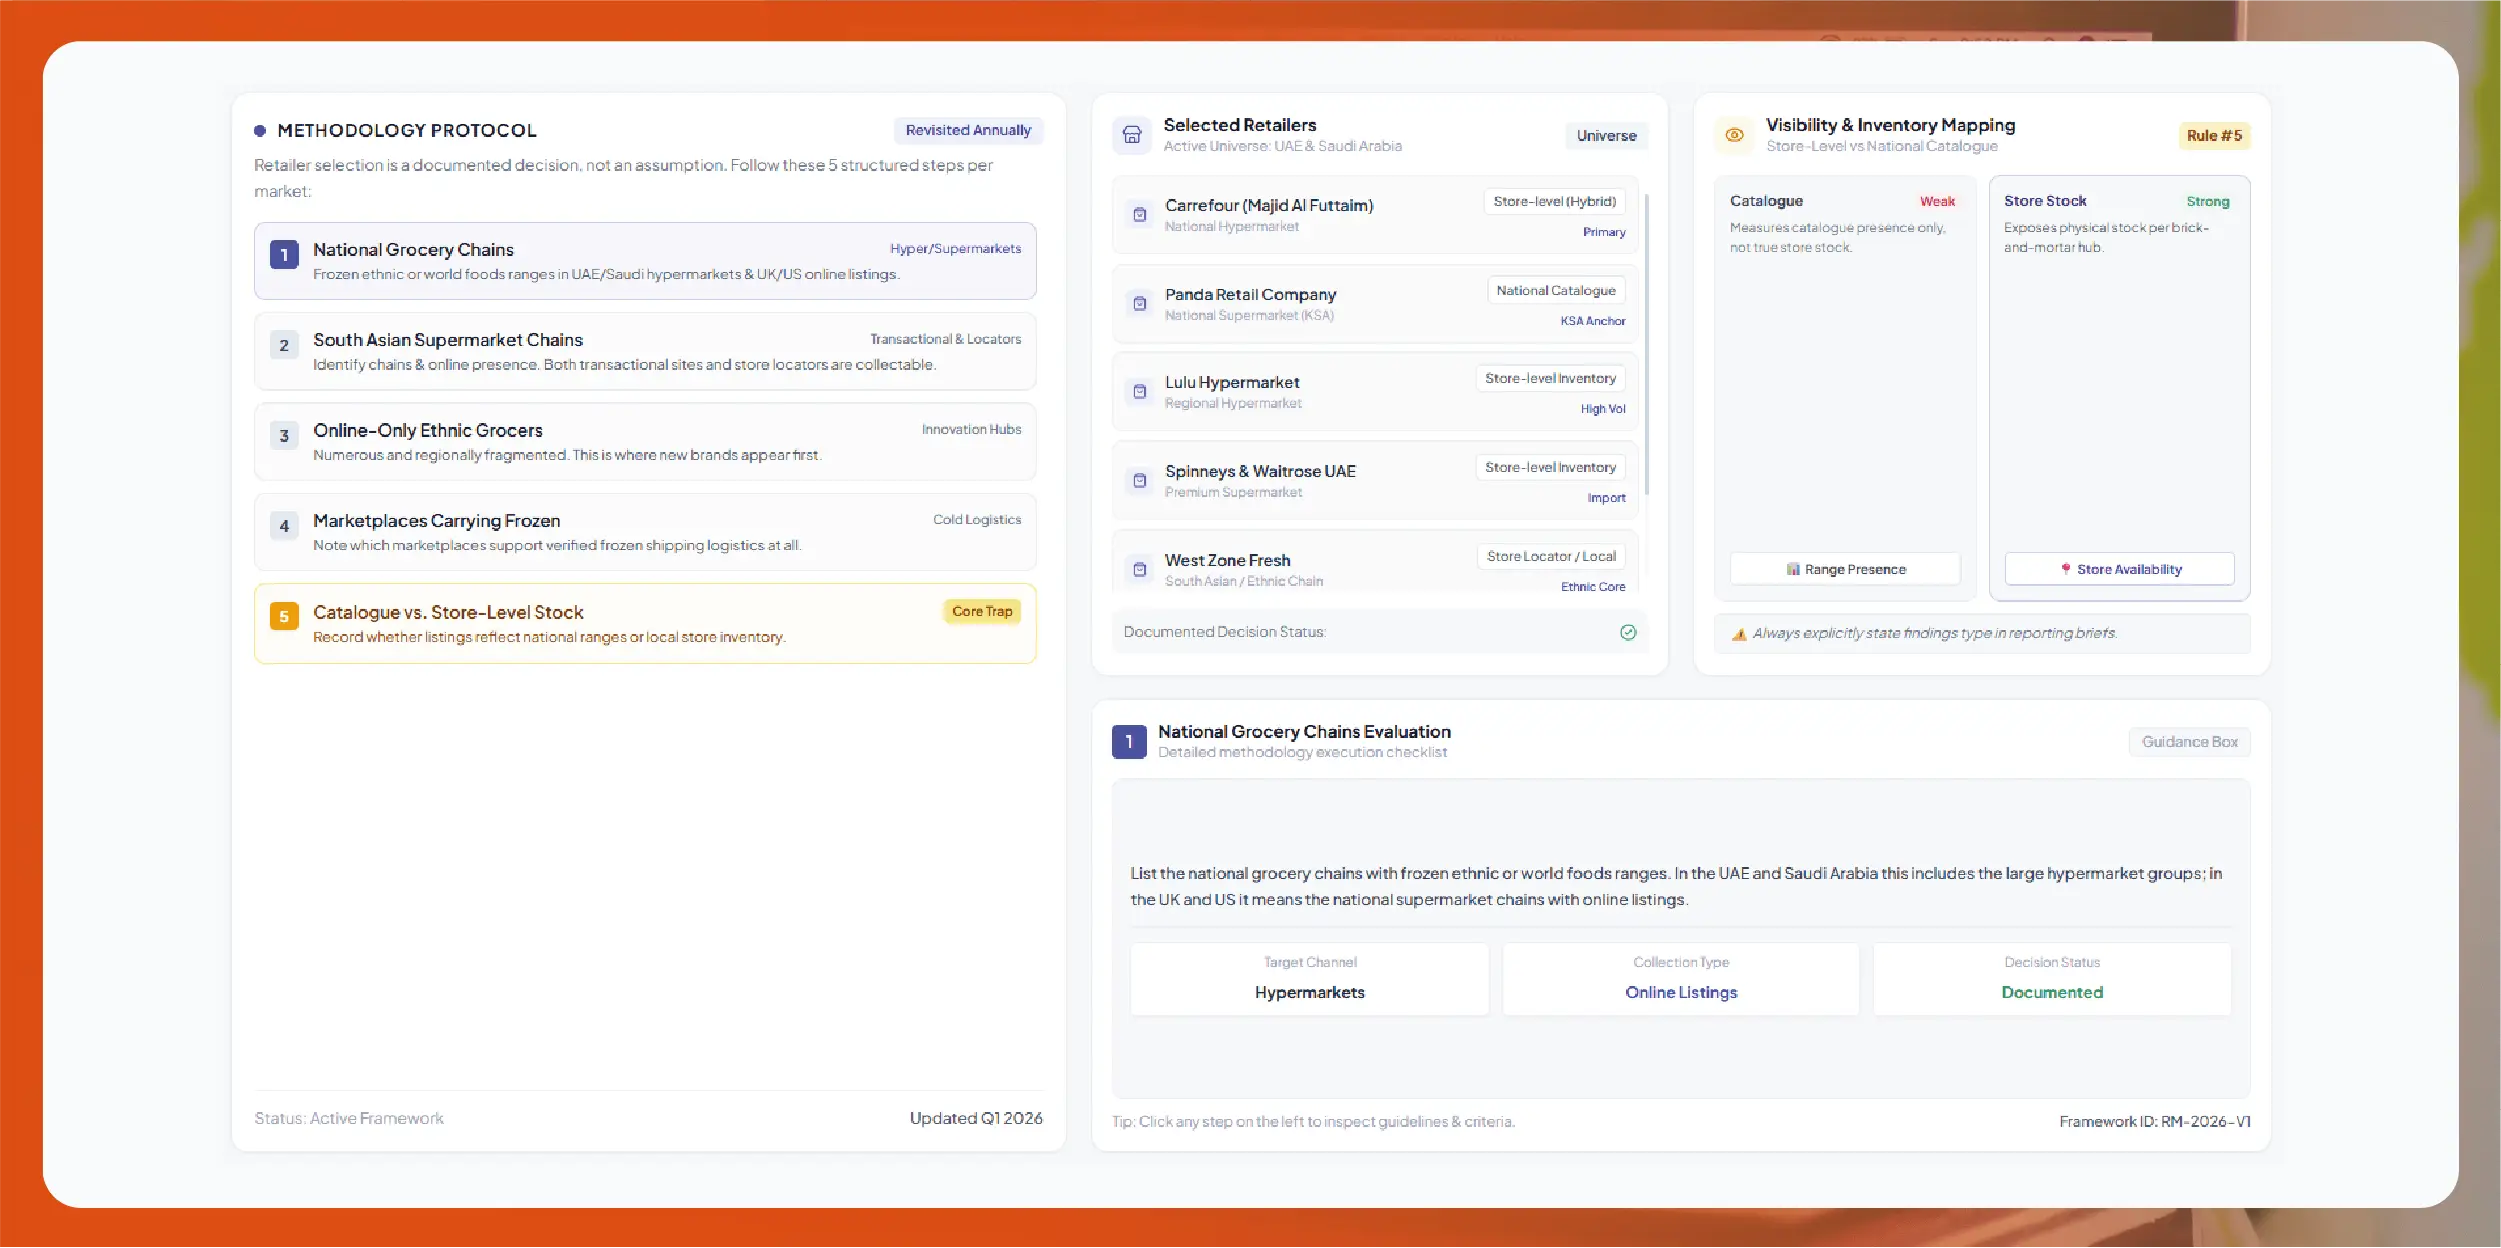Click the number 2 badge of South Asian Supermarket Chains

(x=284, y=345)
